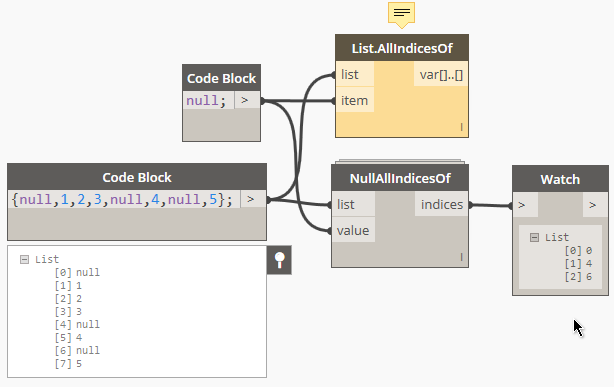
Task: Click lacing indicator on NullAllIndicesOf node
Action: pyautogui.click(x=462, y=257)
